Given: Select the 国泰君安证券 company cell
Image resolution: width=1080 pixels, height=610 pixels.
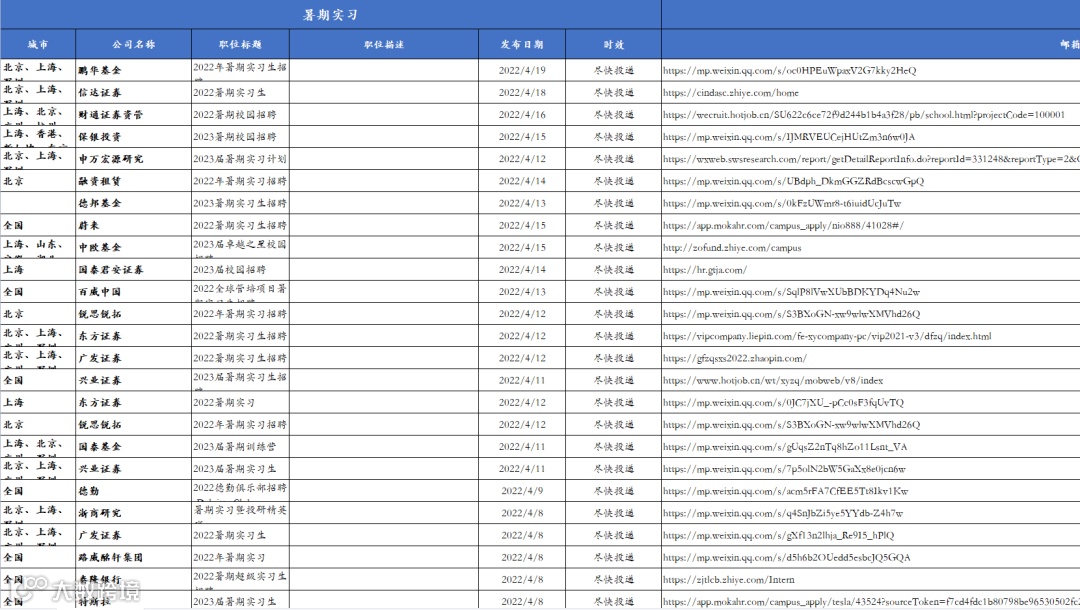Looking at the screenshot, I should 134,269.
